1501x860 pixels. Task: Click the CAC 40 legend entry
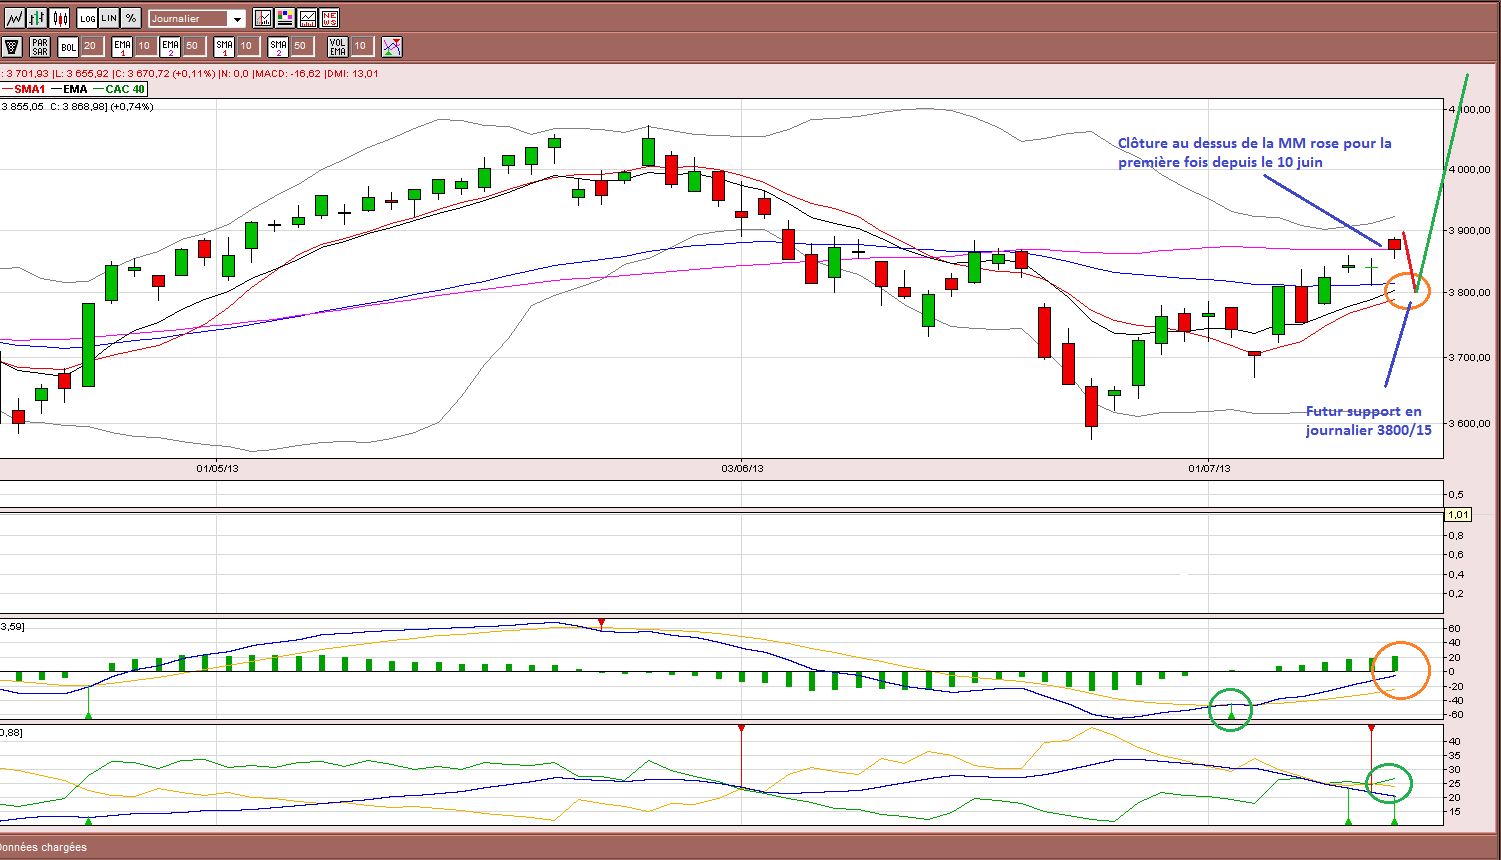(x=119, y=89)
